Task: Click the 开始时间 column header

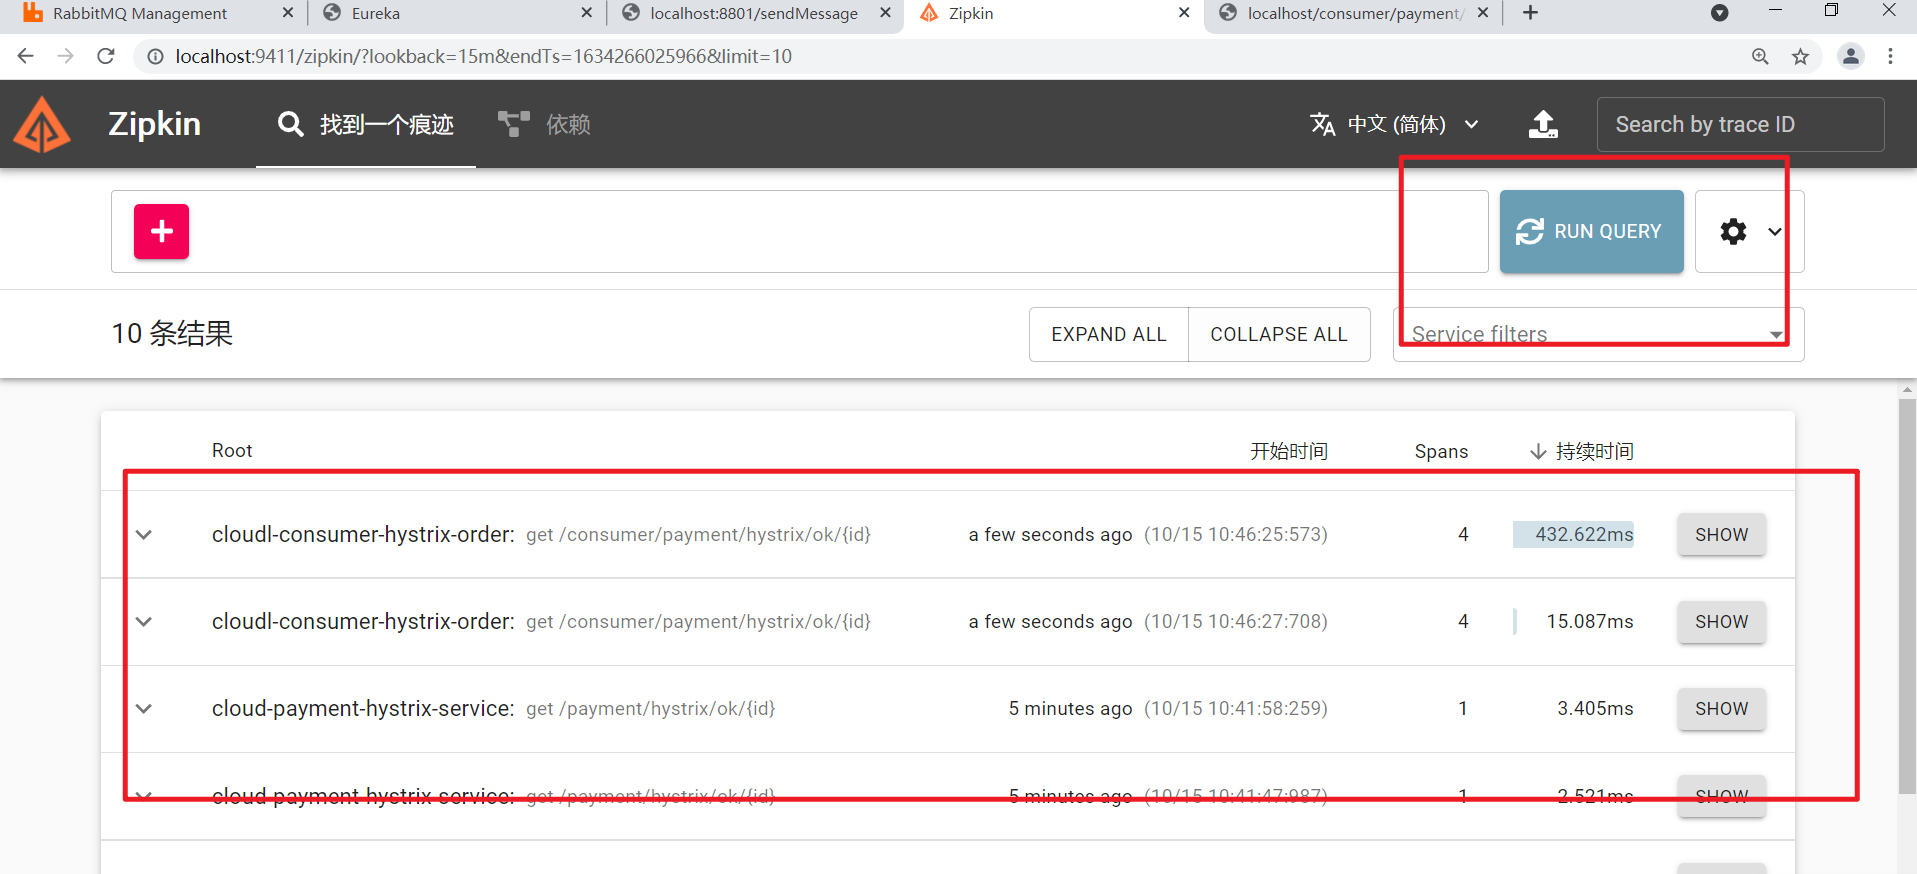Action: coord(1289,451)
